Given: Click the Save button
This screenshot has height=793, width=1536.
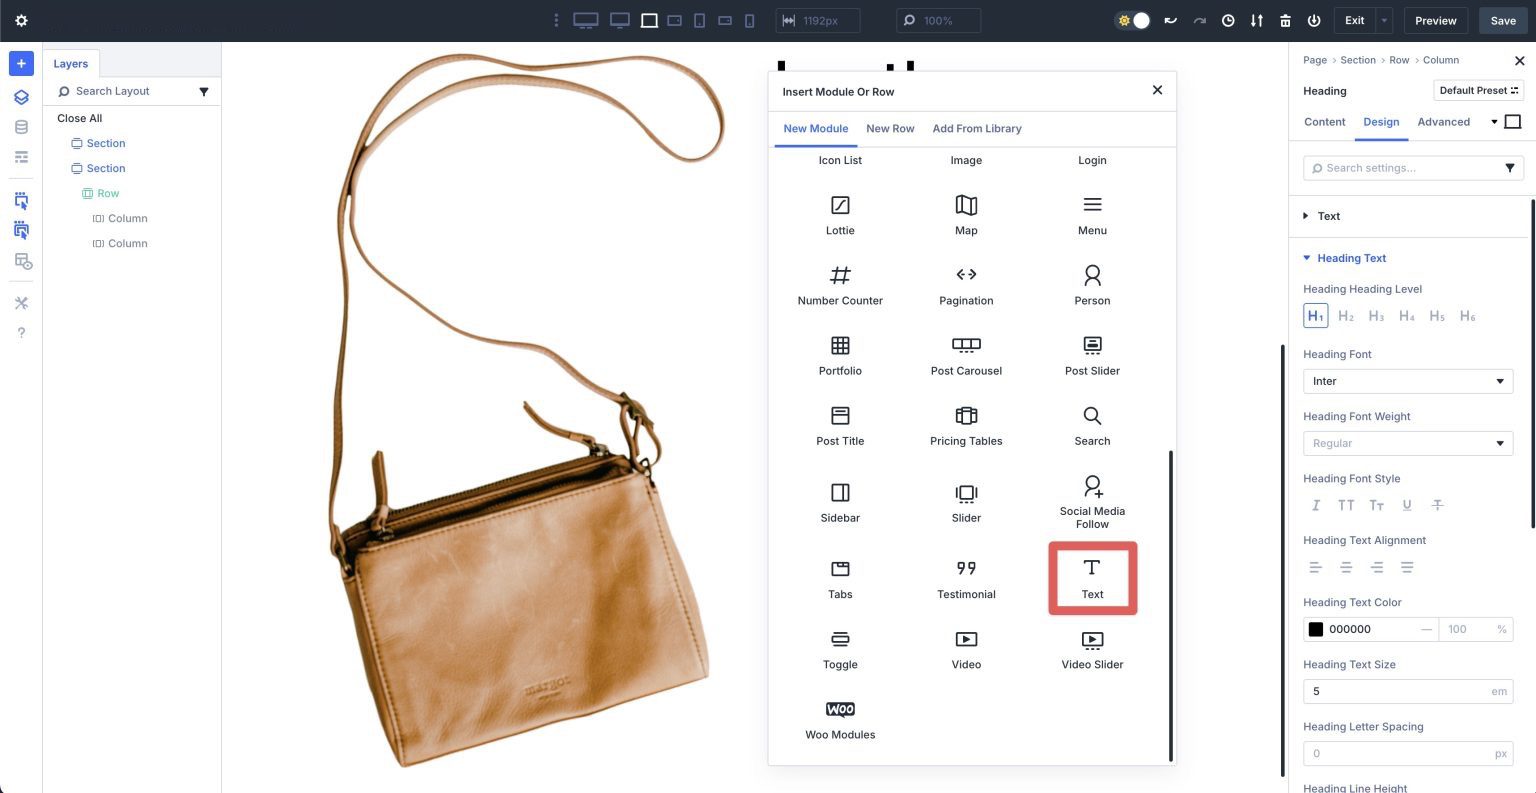Looking at the screenshot, I should point(1503,20).
